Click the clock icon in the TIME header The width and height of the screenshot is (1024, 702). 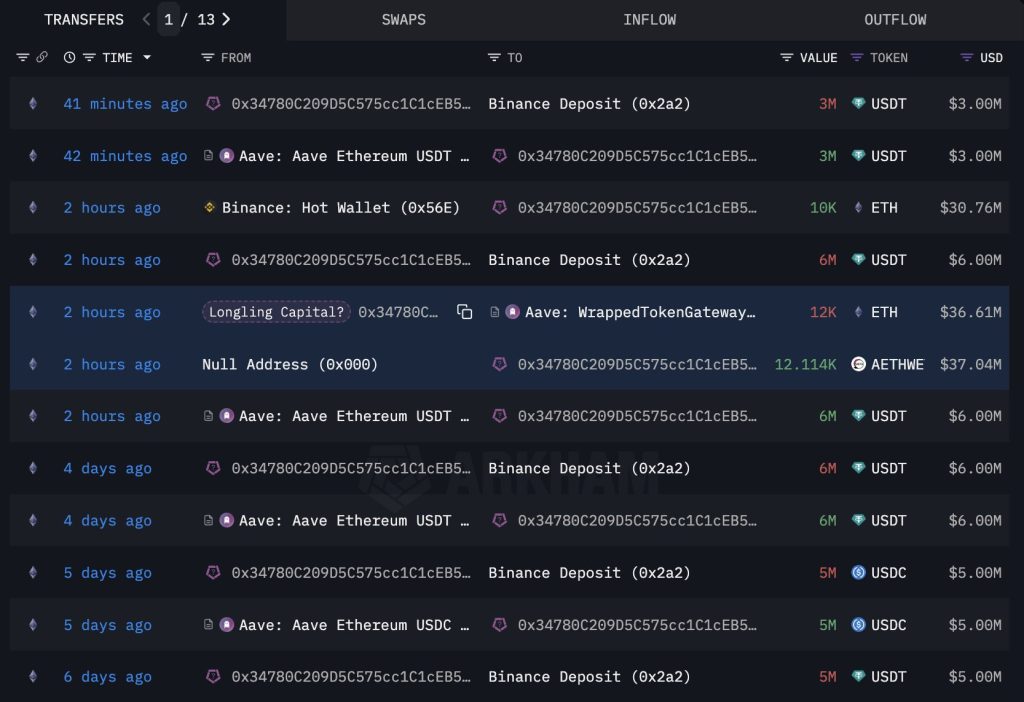[x=69, y=58]
